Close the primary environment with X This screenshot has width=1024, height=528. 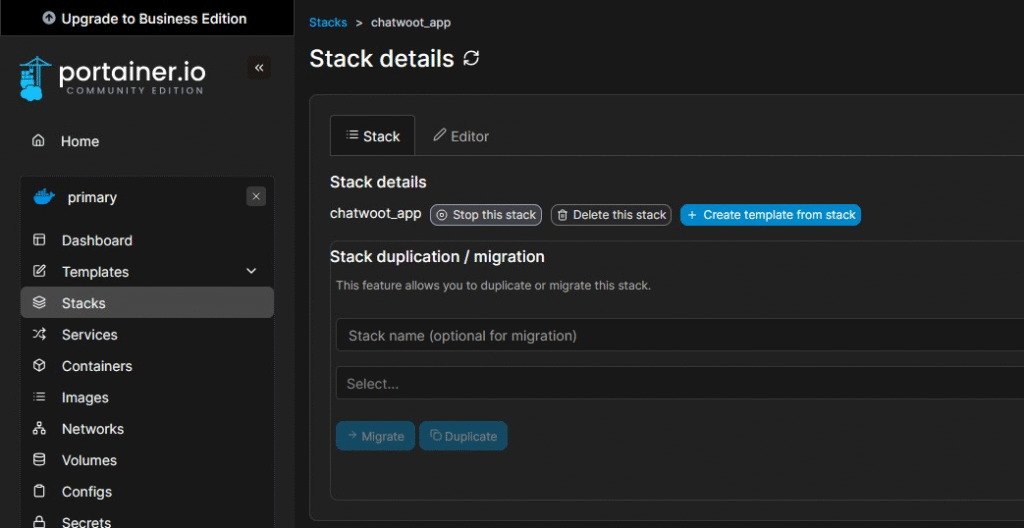click(256, 197)
